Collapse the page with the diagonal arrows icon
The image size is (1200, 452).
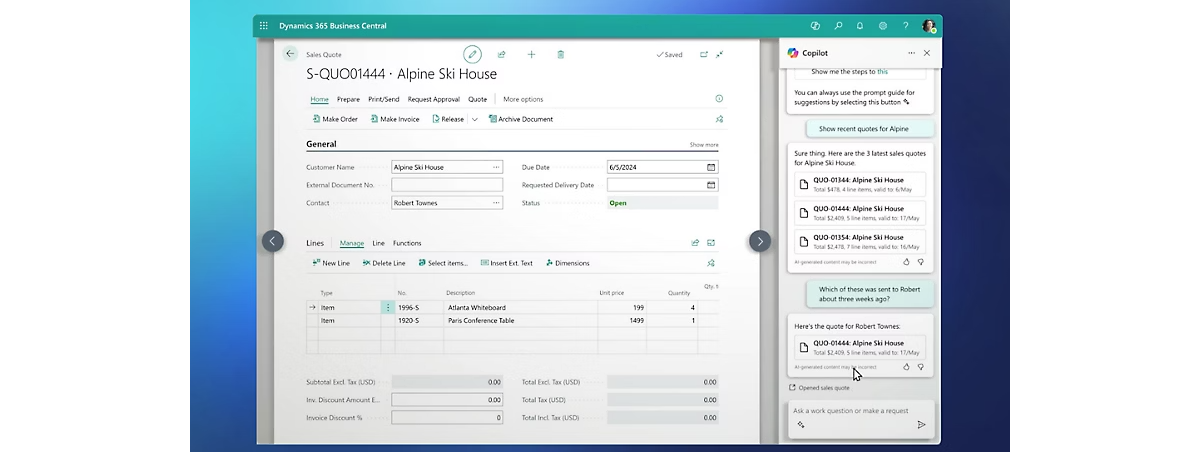pos(719,54)
